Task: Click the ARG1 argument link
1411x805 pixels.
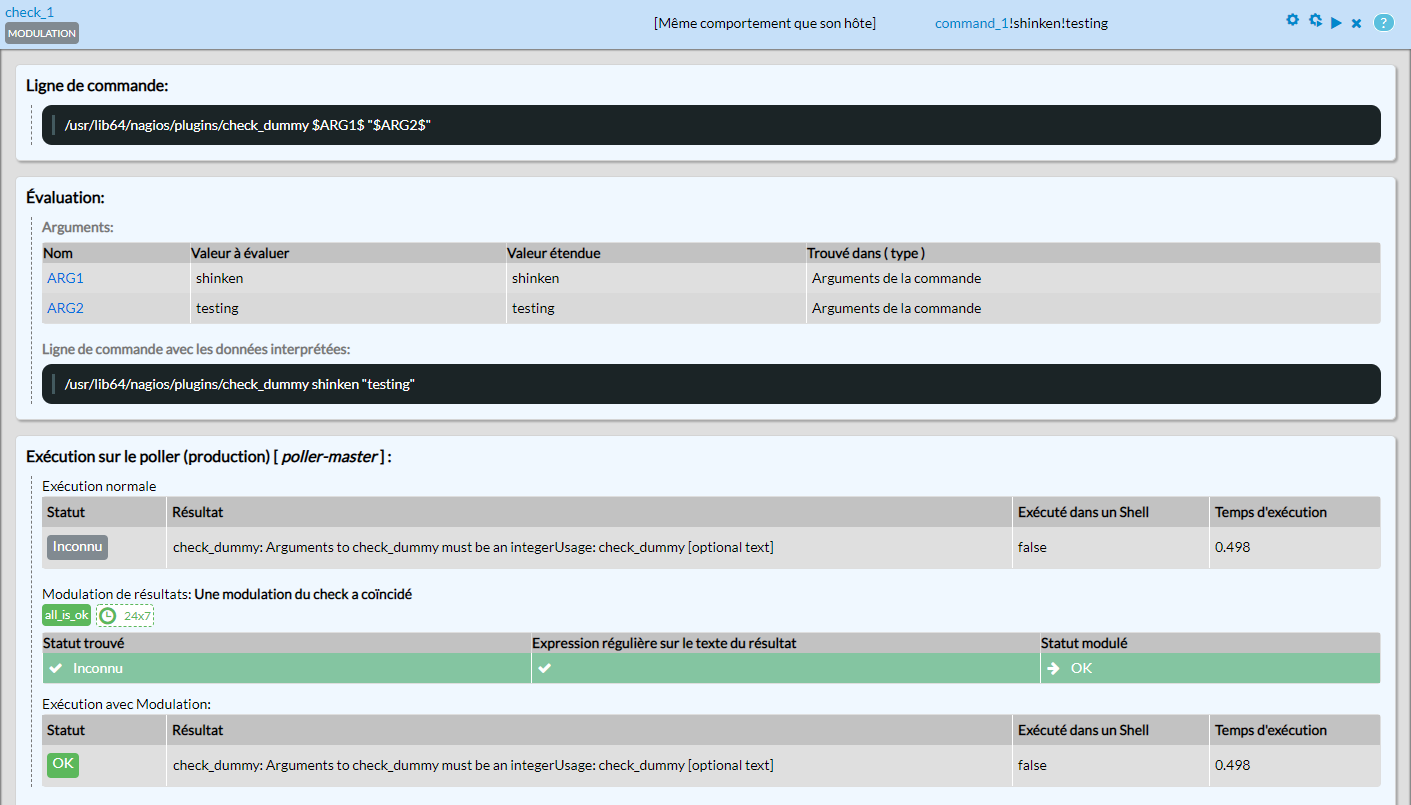Action: (x=65, y=278)
